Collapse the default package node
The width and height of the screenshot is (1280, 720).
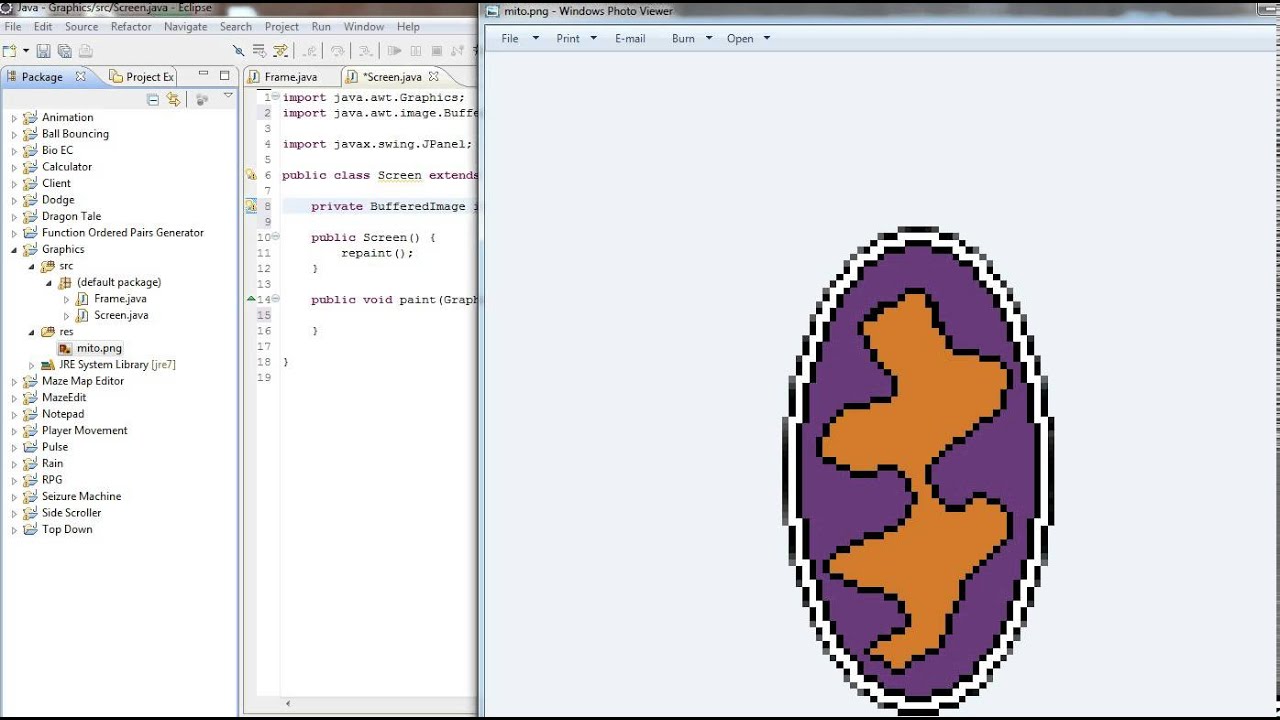[x=49, y=283]
